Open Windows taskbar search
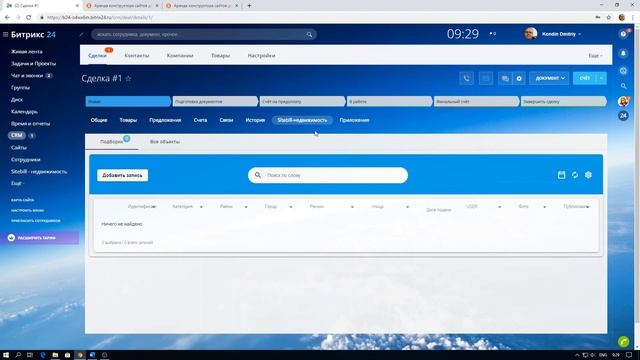The width and height of the screenshot is (640, 360). point(18,355)
